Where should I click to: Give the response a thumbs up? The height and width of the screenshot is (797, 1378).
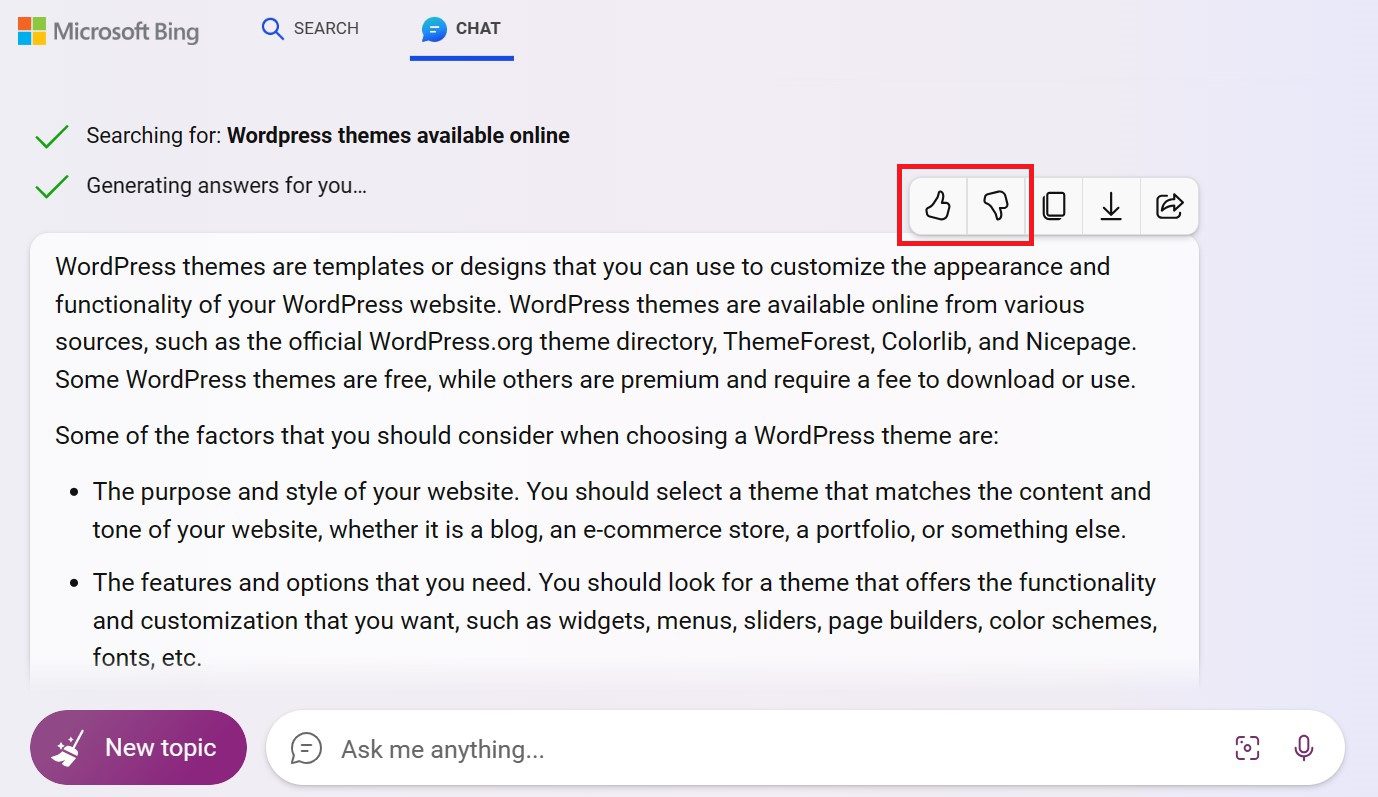(x=936, y=205)
